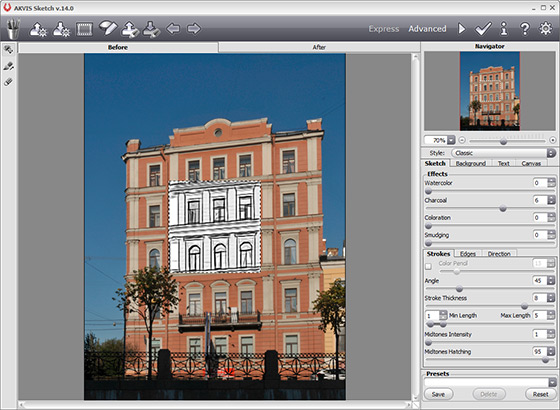Click the Undo left arrow icon
Viewport: 560px width, 410px height.
point(173,29)
